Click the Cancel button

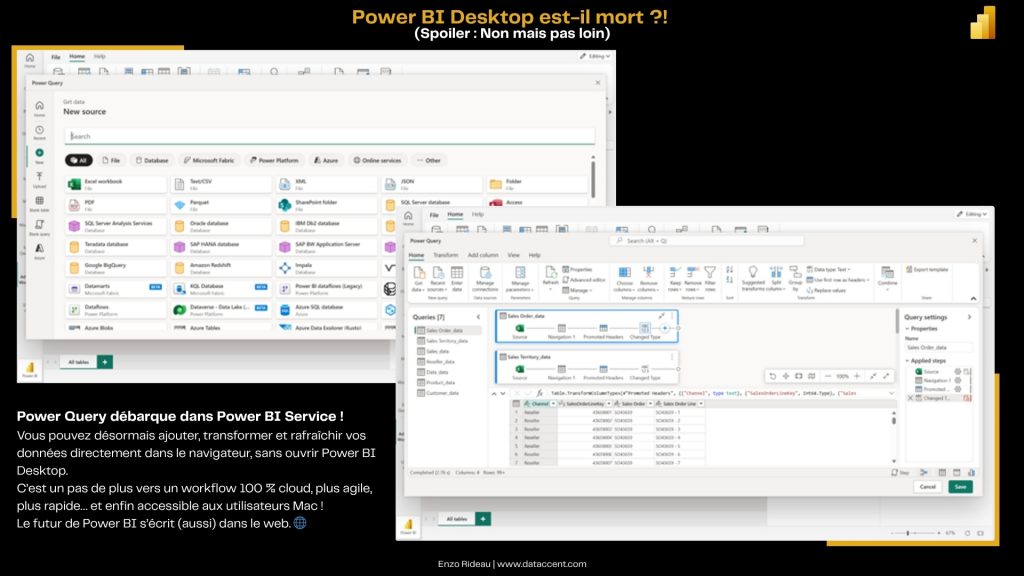(927, 486)
